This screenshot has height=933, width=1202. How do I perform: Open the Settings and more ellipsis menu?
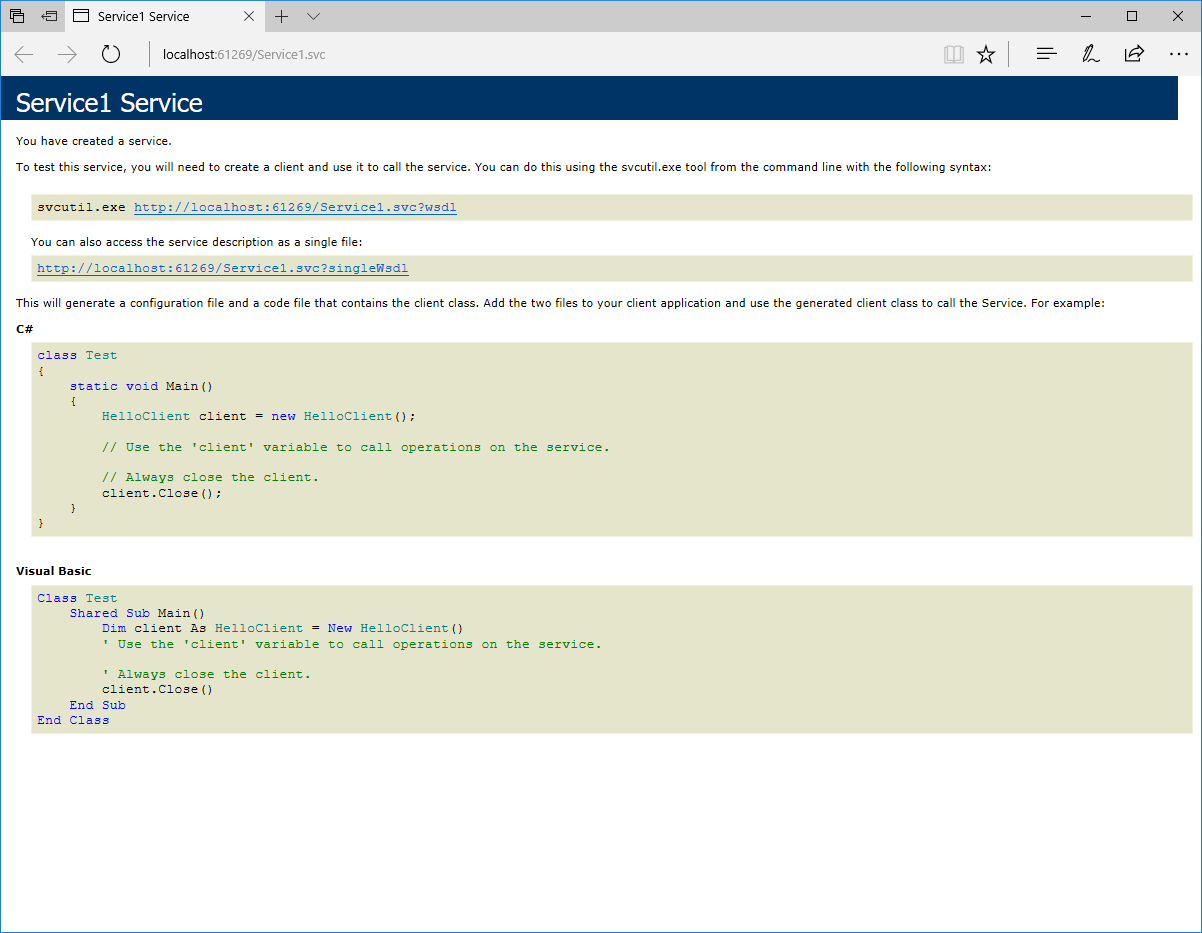1178,54
